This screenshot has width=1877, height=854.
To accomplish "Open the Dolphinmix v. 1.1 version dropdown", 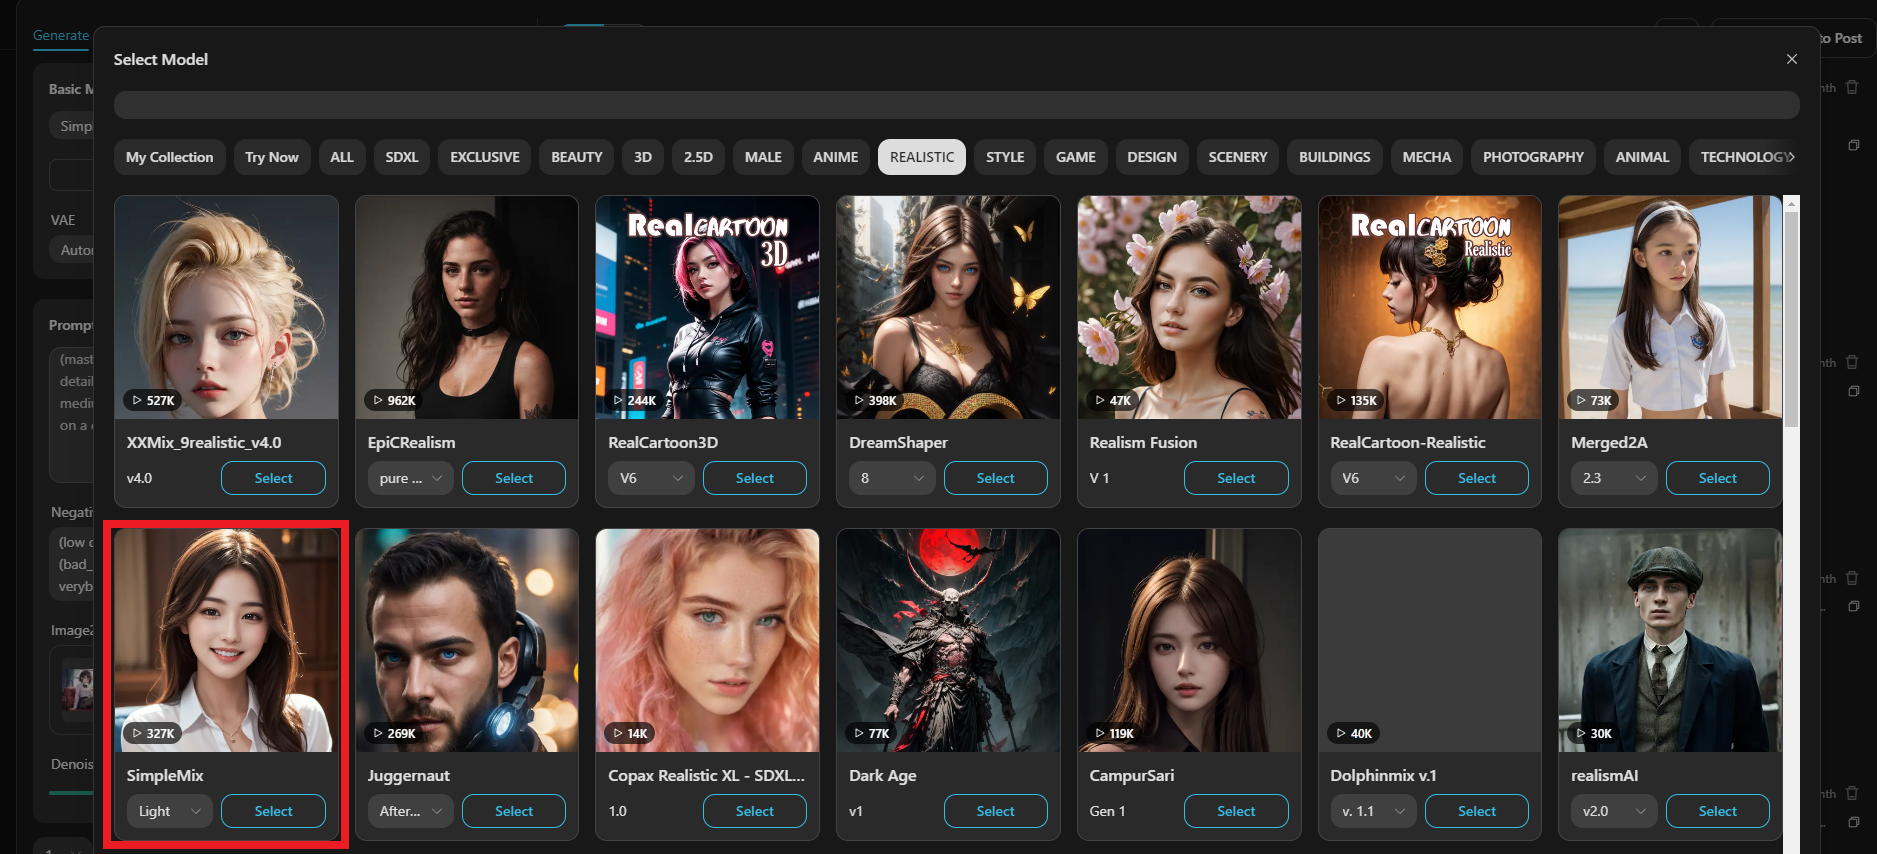I will [x=1372, y=811].
